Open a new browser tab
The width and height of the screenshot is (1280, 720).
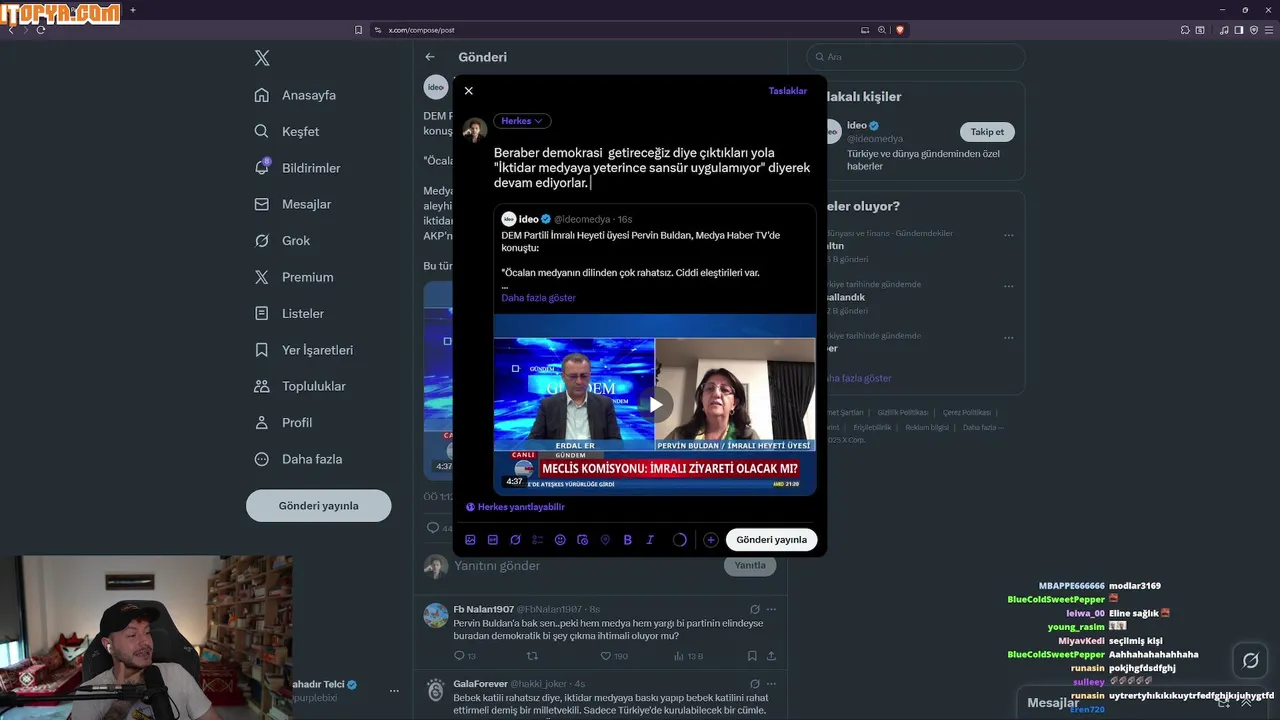click(x=133, y=10)
